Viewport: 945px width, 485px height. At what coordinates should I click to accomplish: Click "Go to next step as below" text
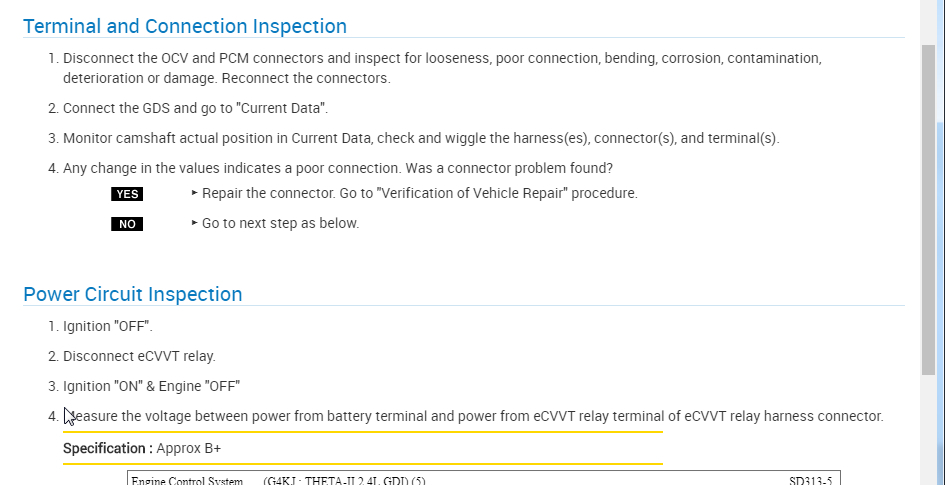click(280, 223)
